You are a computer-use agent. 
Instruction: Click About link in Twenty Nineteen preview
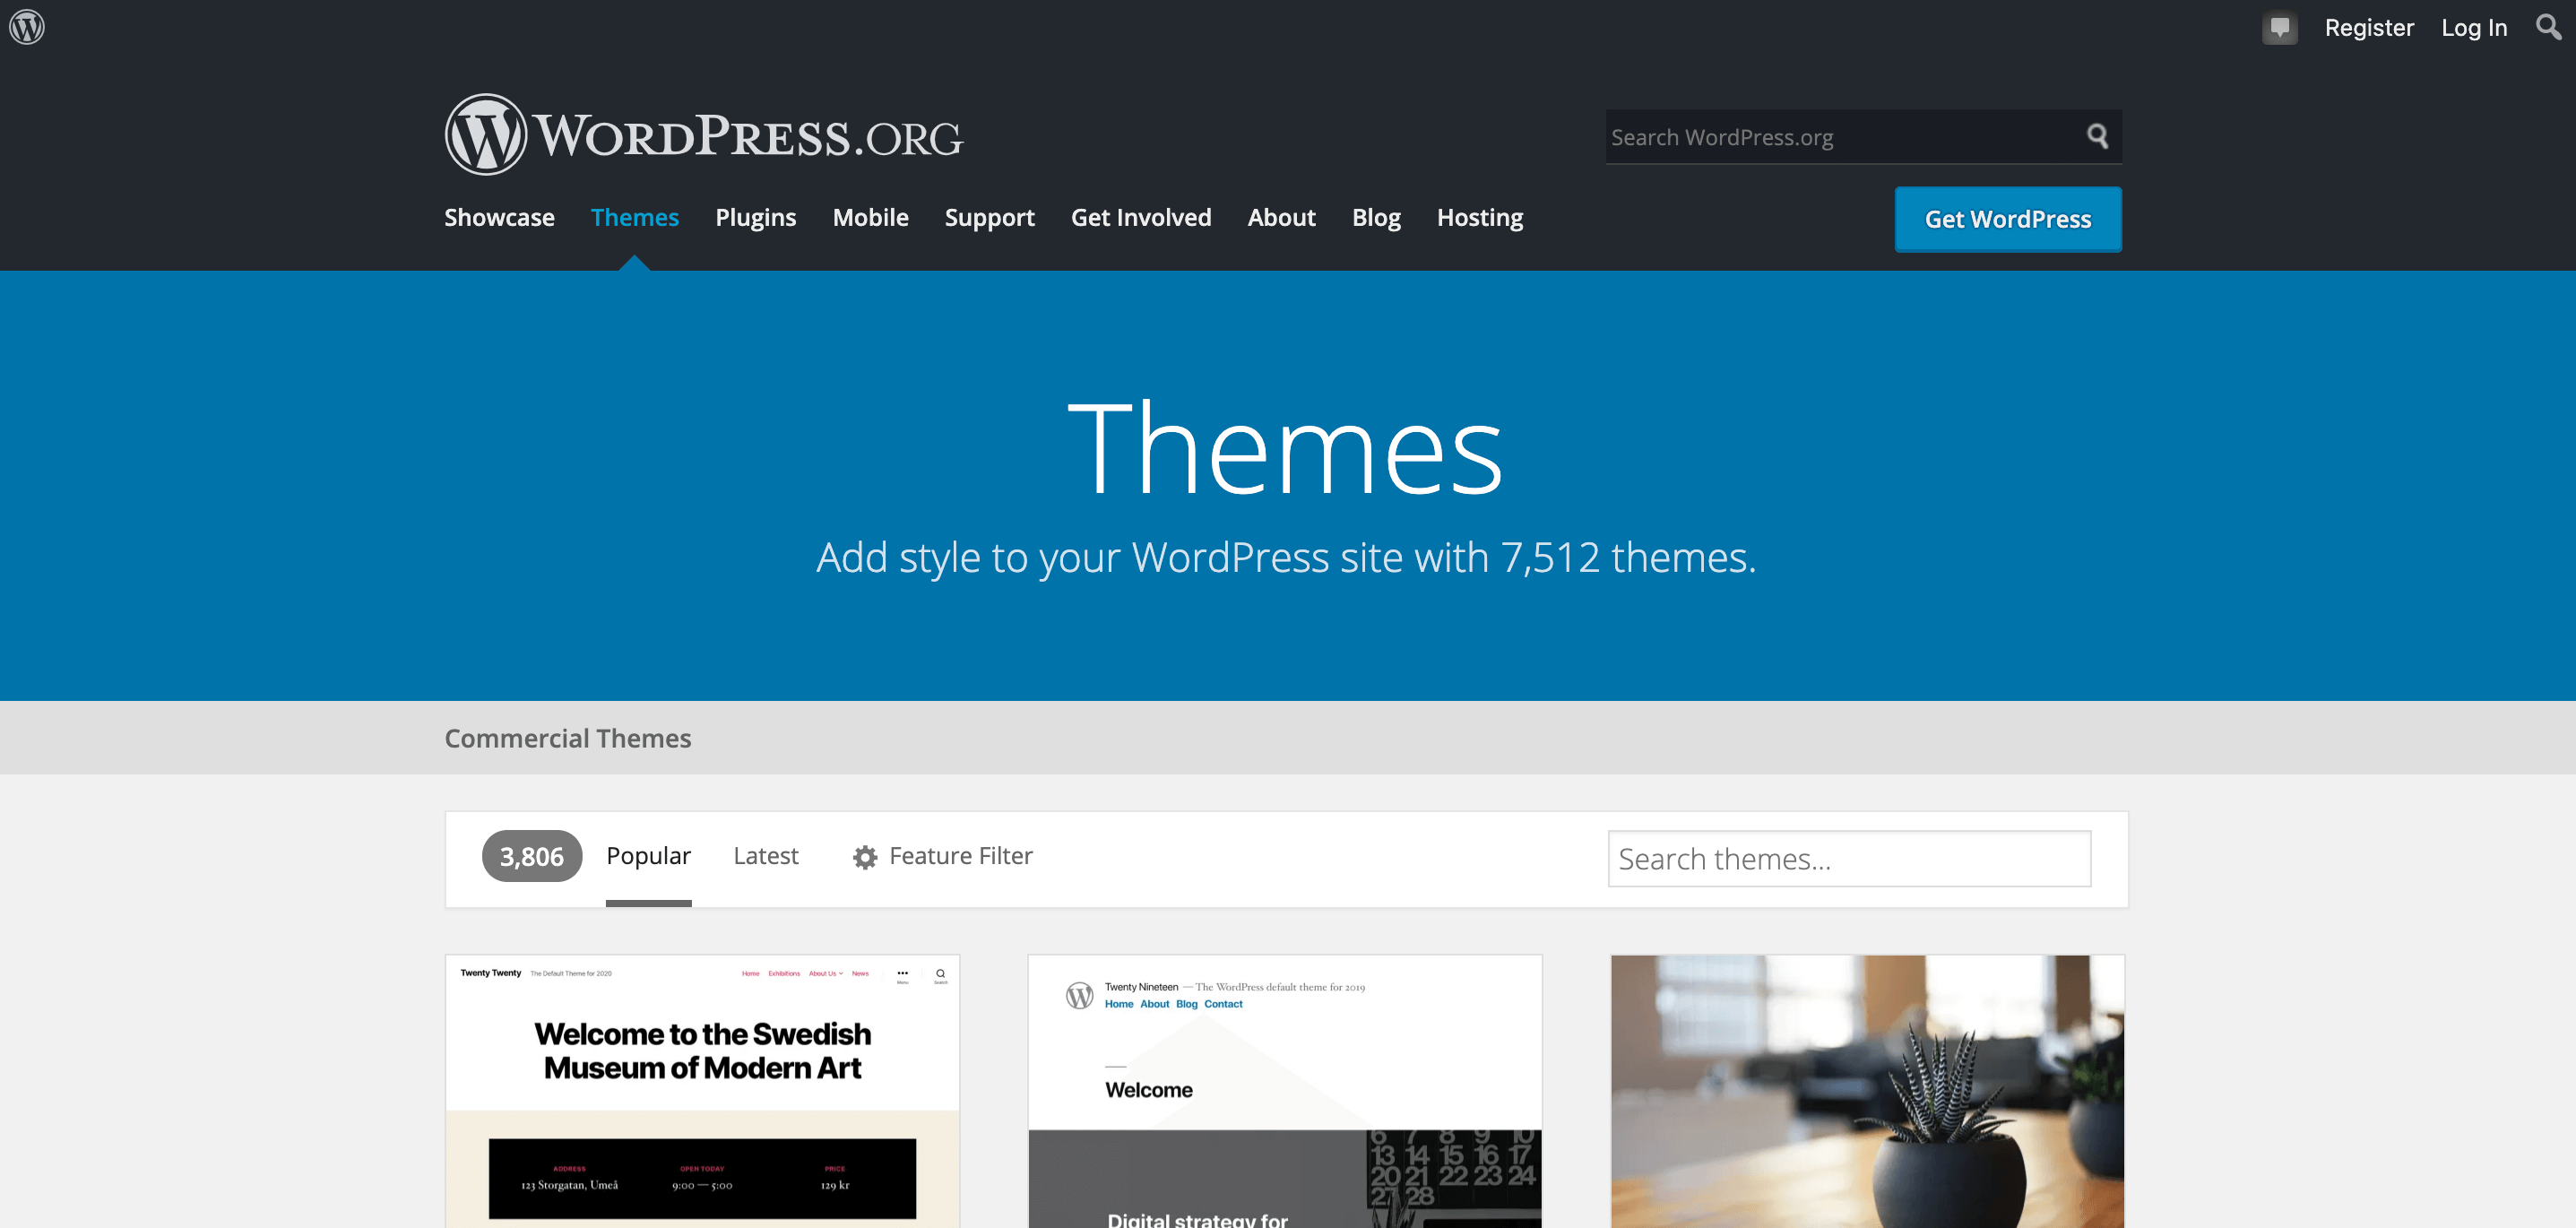1154,1004
